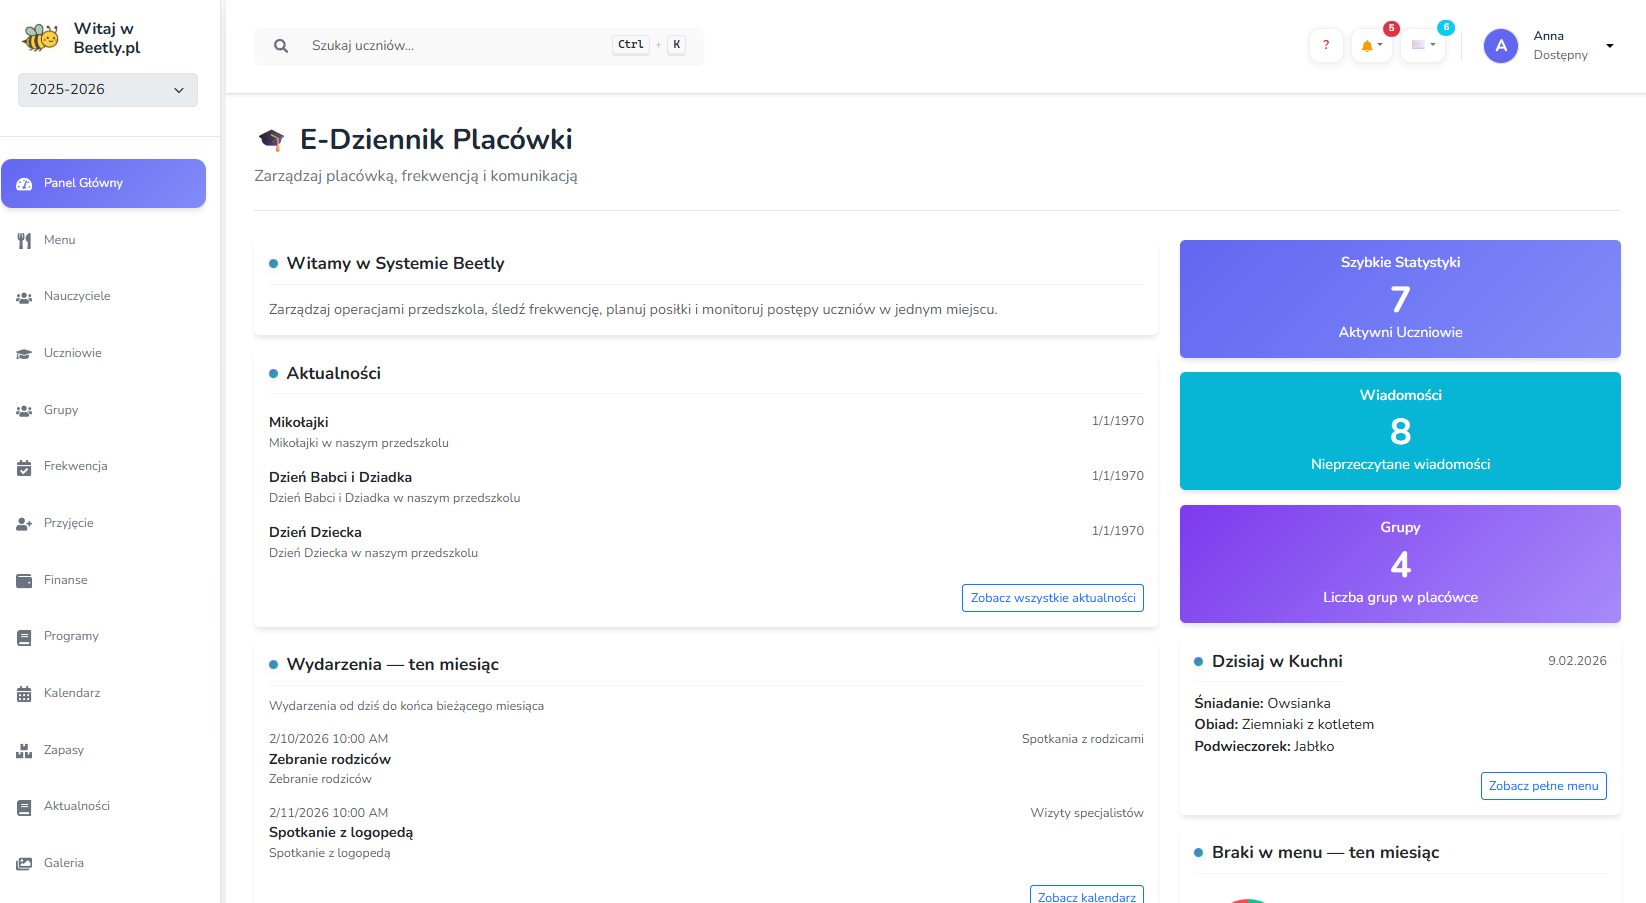1646x903 pixels.
Task: Open the Mikołajki news entry
Action: coord(299,422)
